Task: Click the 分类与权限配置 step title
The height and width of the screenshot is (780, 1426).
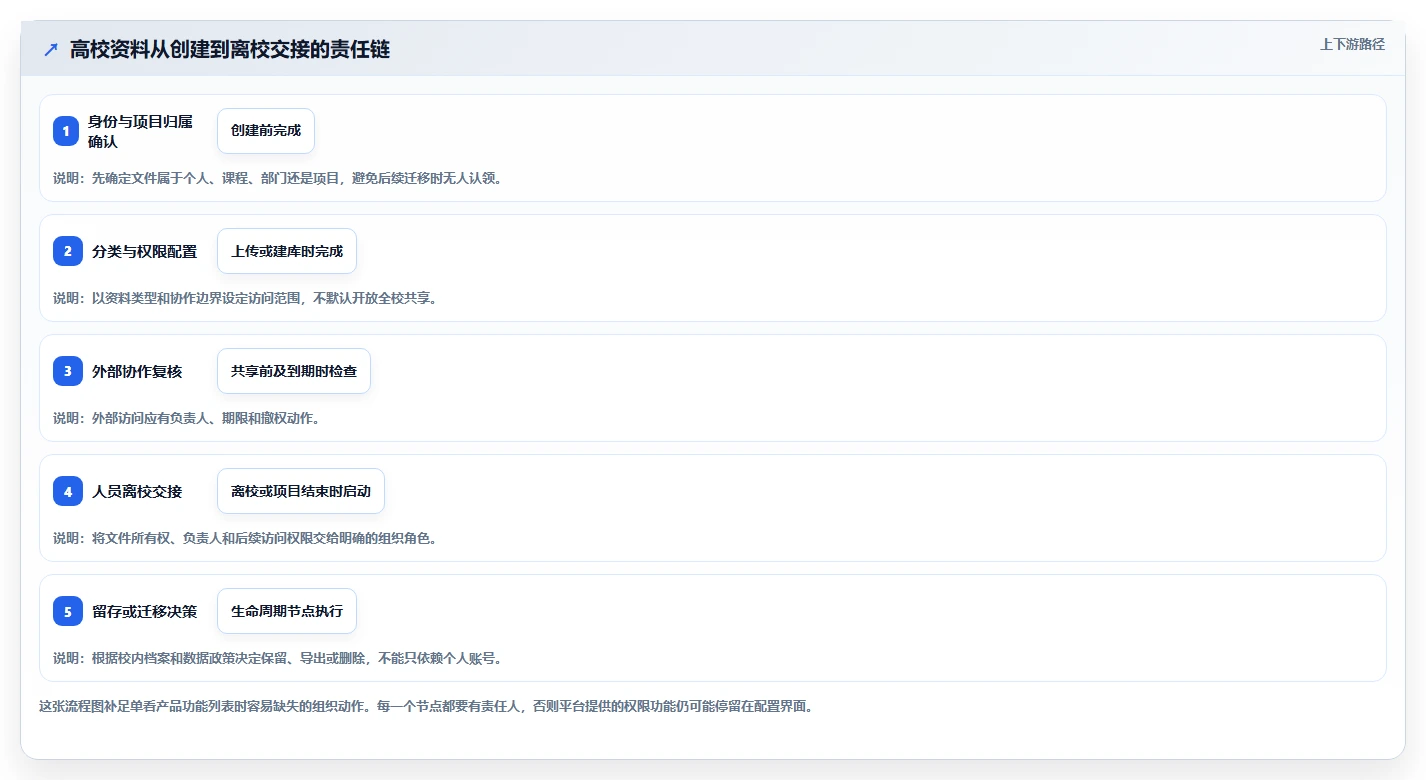Action: [x=145, y=251]
